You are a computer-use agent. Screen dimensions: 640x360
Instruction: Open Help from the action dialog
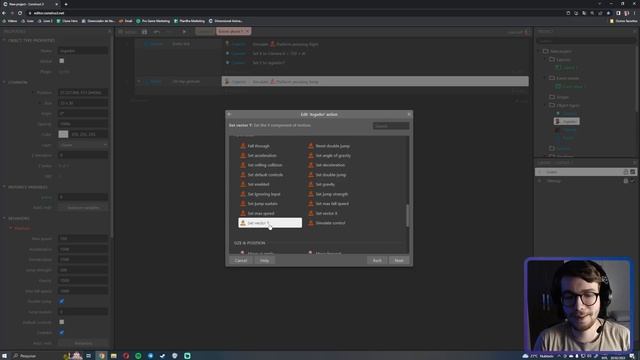click(x=264, y=260)
